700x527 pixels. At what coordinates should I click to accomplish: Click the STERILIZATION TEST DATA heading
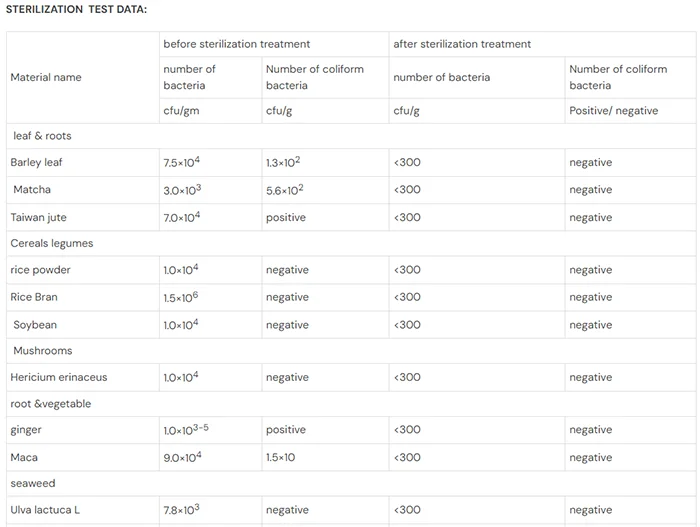76,9
